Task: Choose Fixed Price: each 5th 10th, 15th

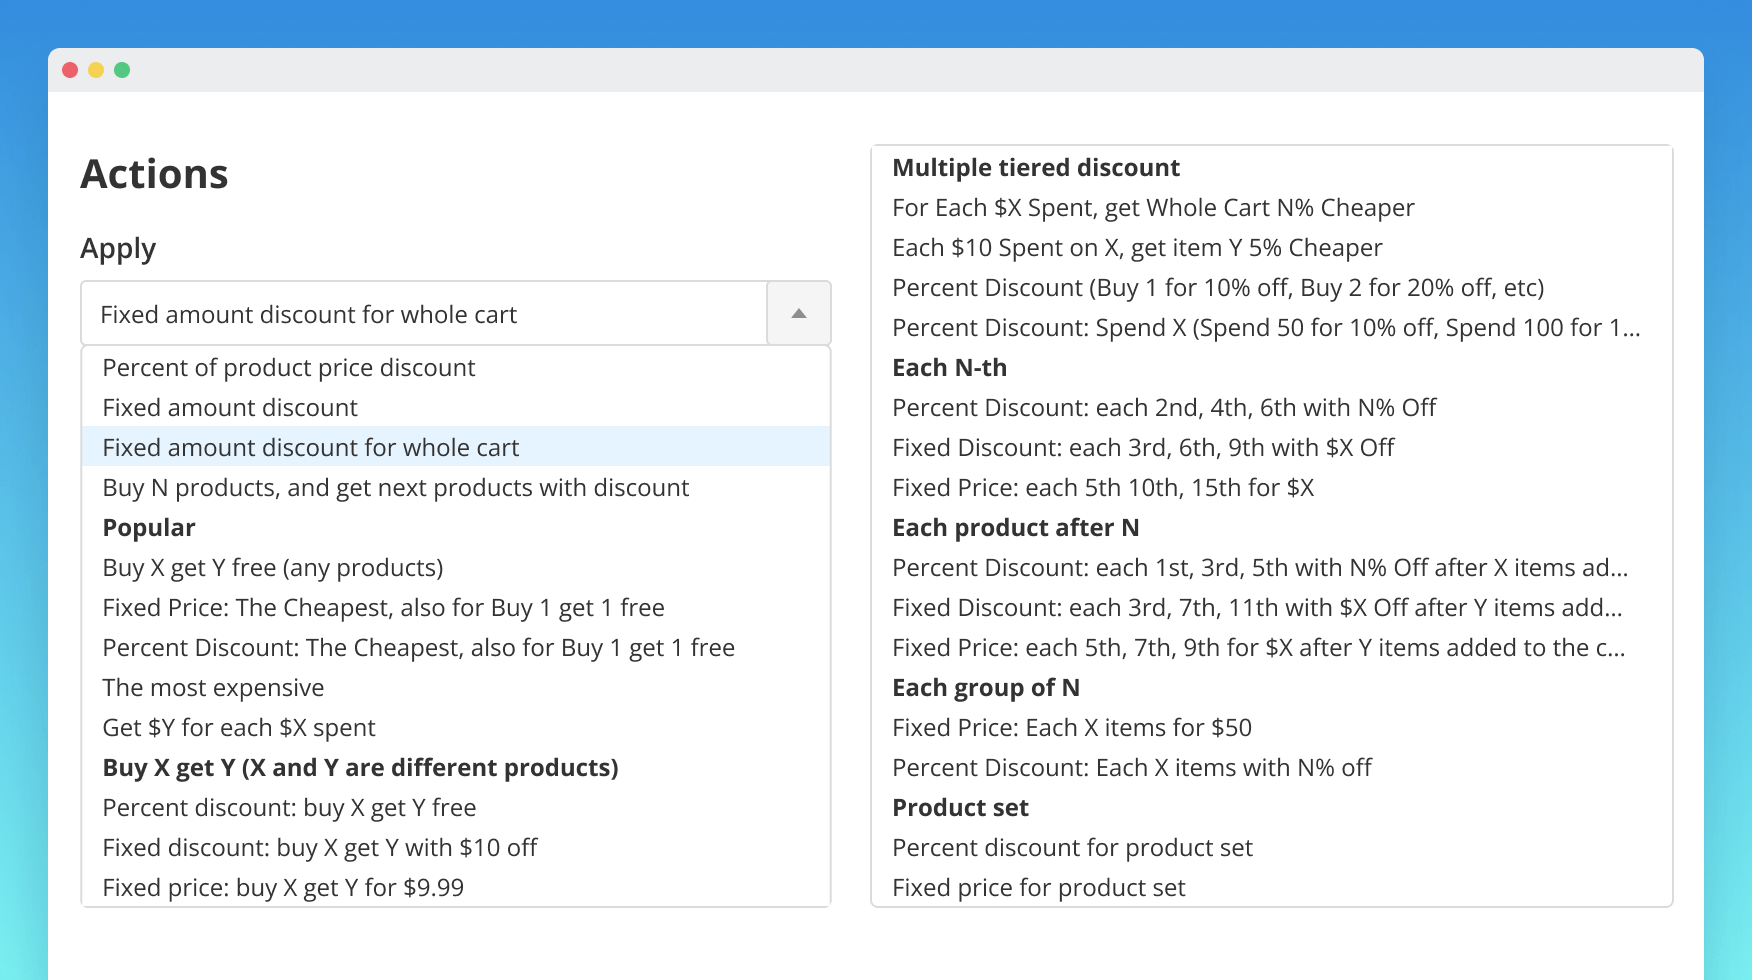Action: coord(1103,488)
